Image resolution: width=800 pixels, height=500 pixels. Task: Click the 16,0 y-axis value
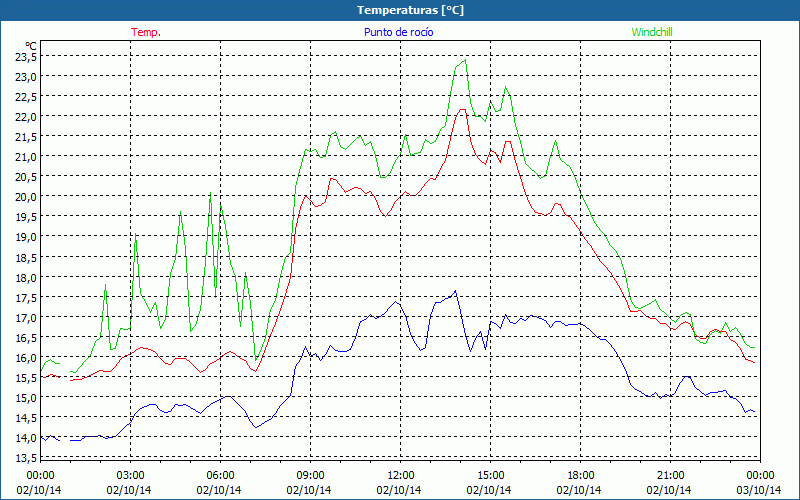26,358
